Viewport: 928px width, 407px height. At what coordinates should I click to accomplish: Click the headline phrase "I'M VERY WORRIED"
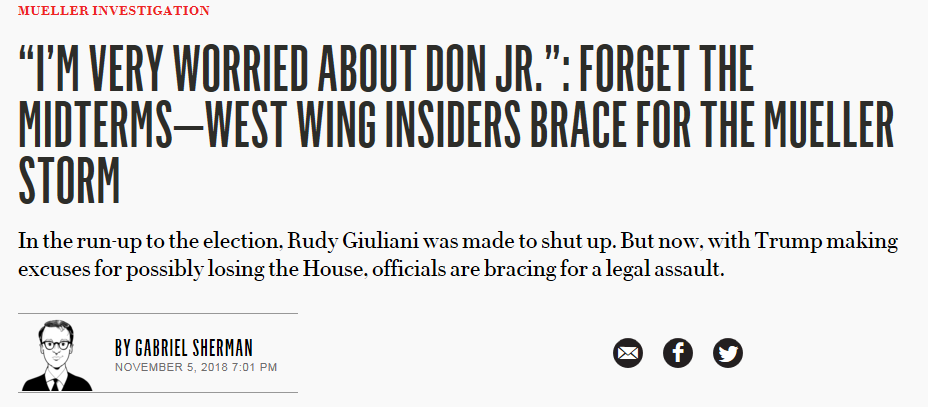coord(162,69)
